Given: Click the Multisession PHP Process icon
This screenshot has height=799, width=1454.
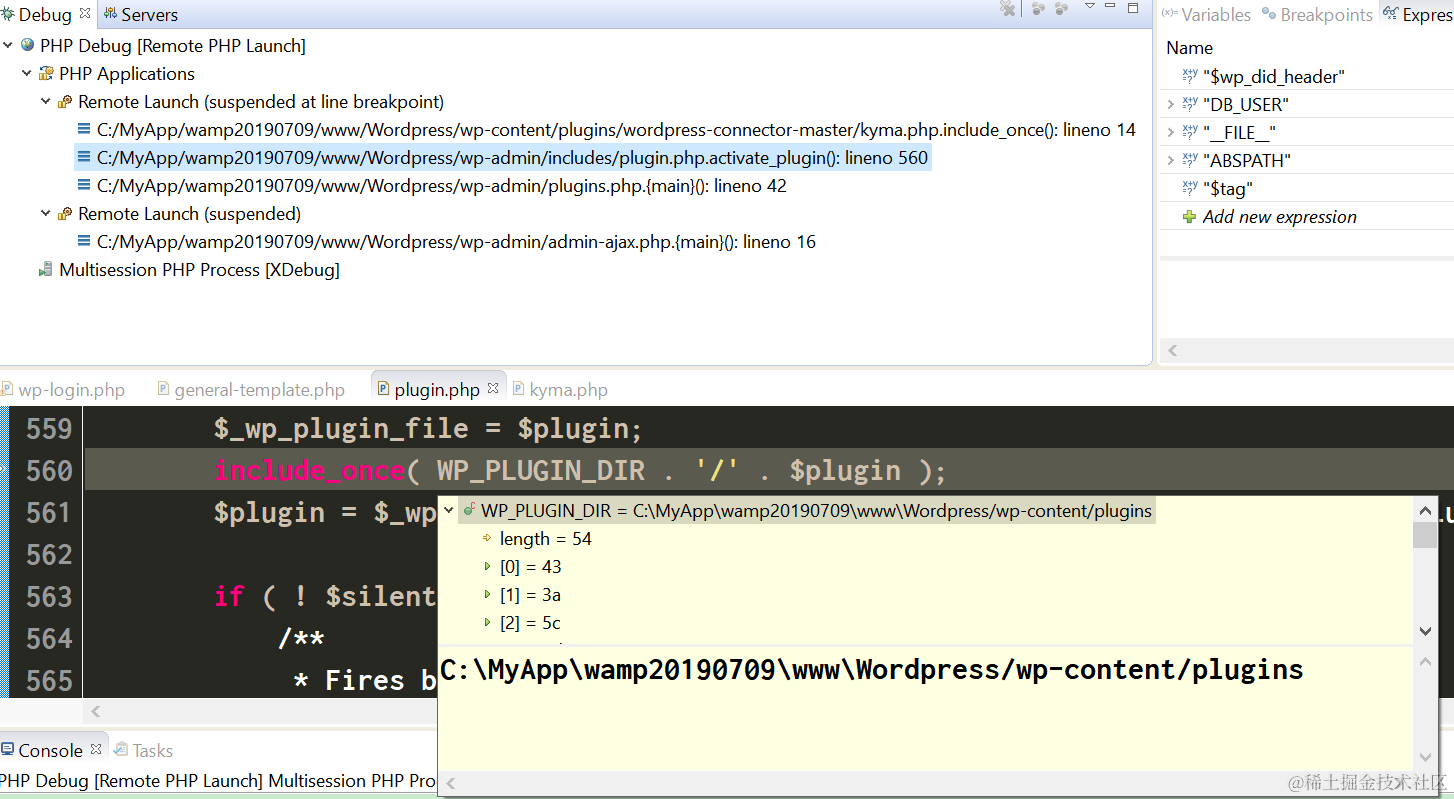Looking at the screenshot, I should pyautogui.click(x=46, y=269).
